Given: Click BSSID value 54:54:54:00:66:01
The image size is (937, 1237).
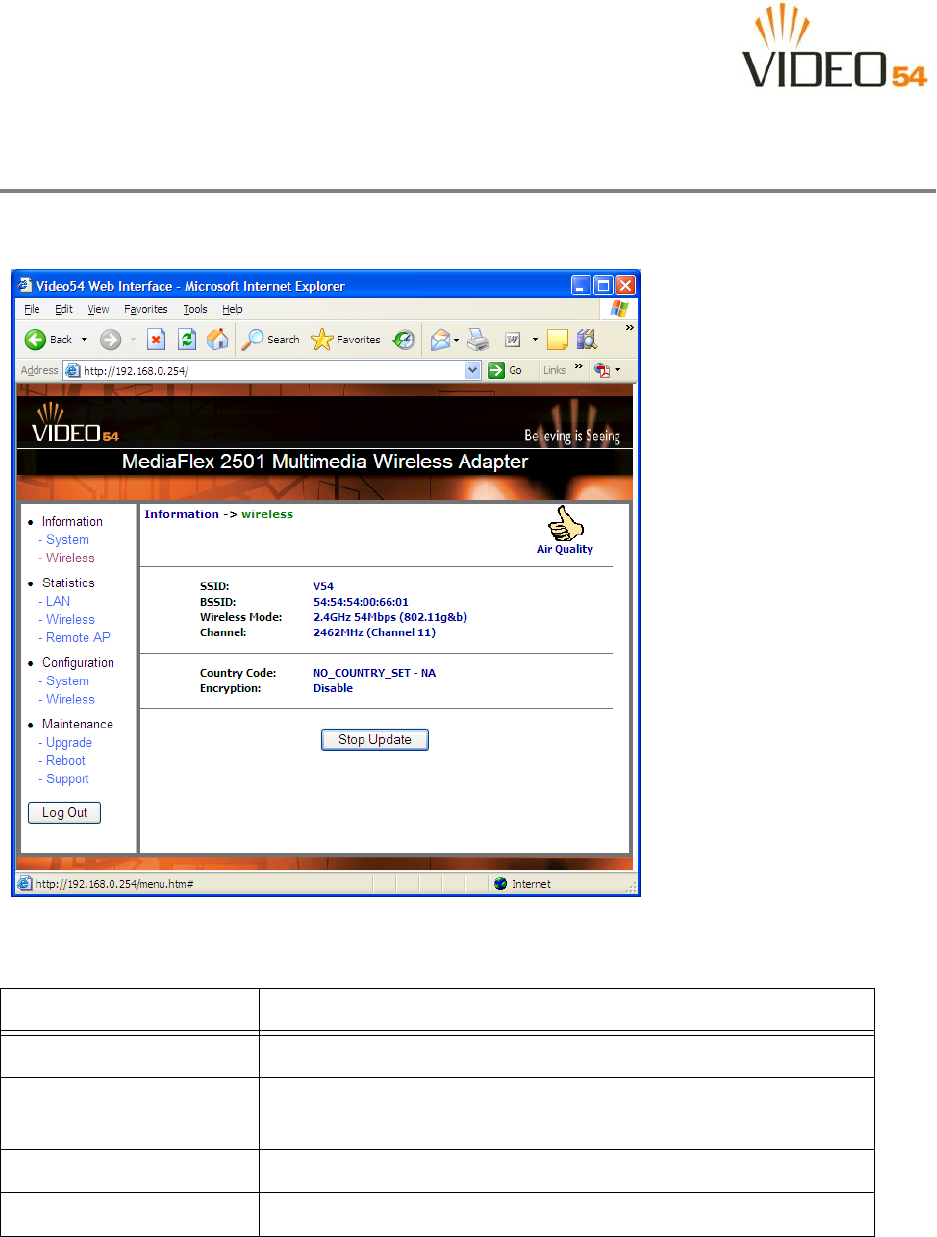Looking at the screenshot, I should point(361,602).
